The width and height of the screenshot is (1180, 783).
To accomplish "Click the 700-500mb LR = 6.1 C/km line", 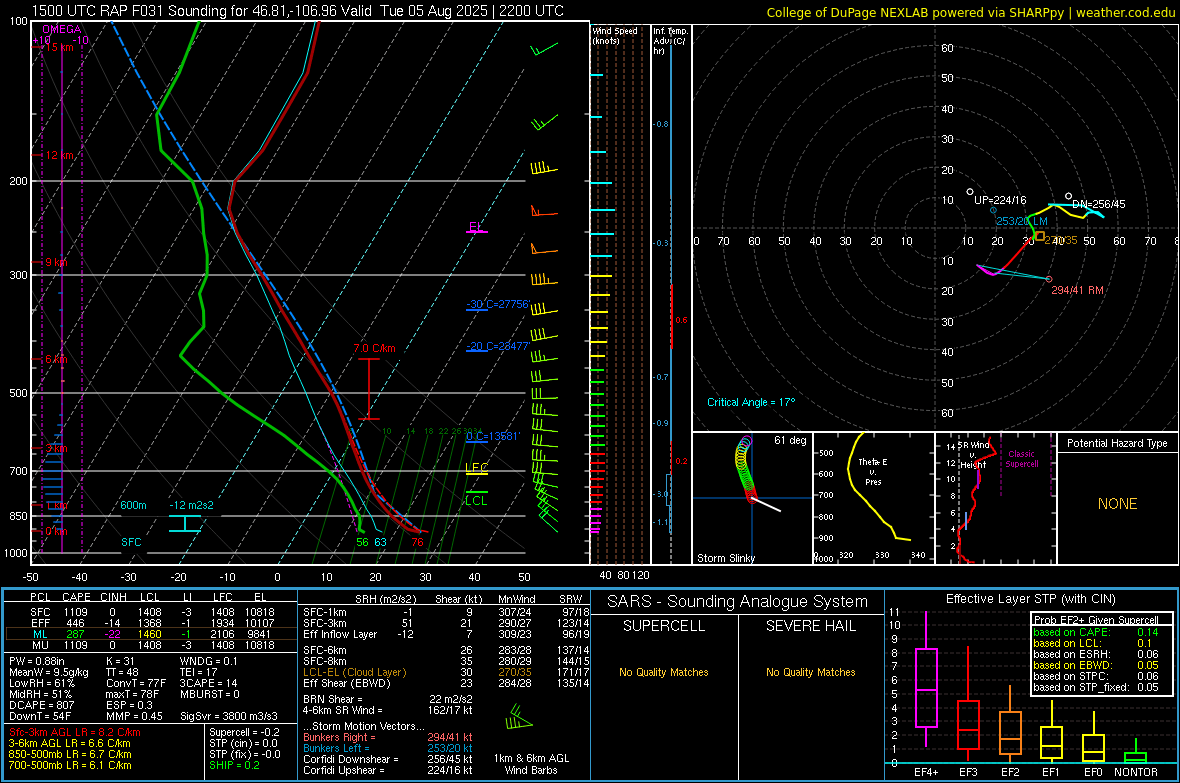I will click(x=70, y=765).
